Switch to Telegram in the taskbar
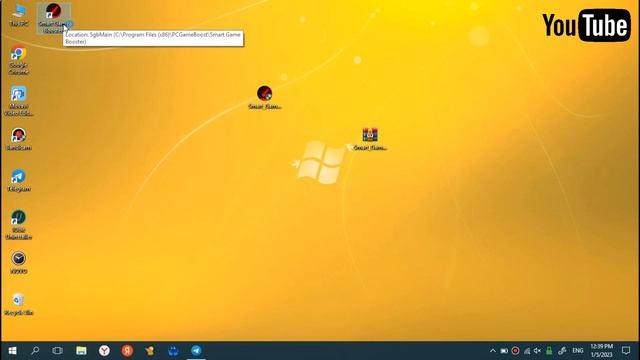This screenshot has height=360, width=640. [196, 351]
